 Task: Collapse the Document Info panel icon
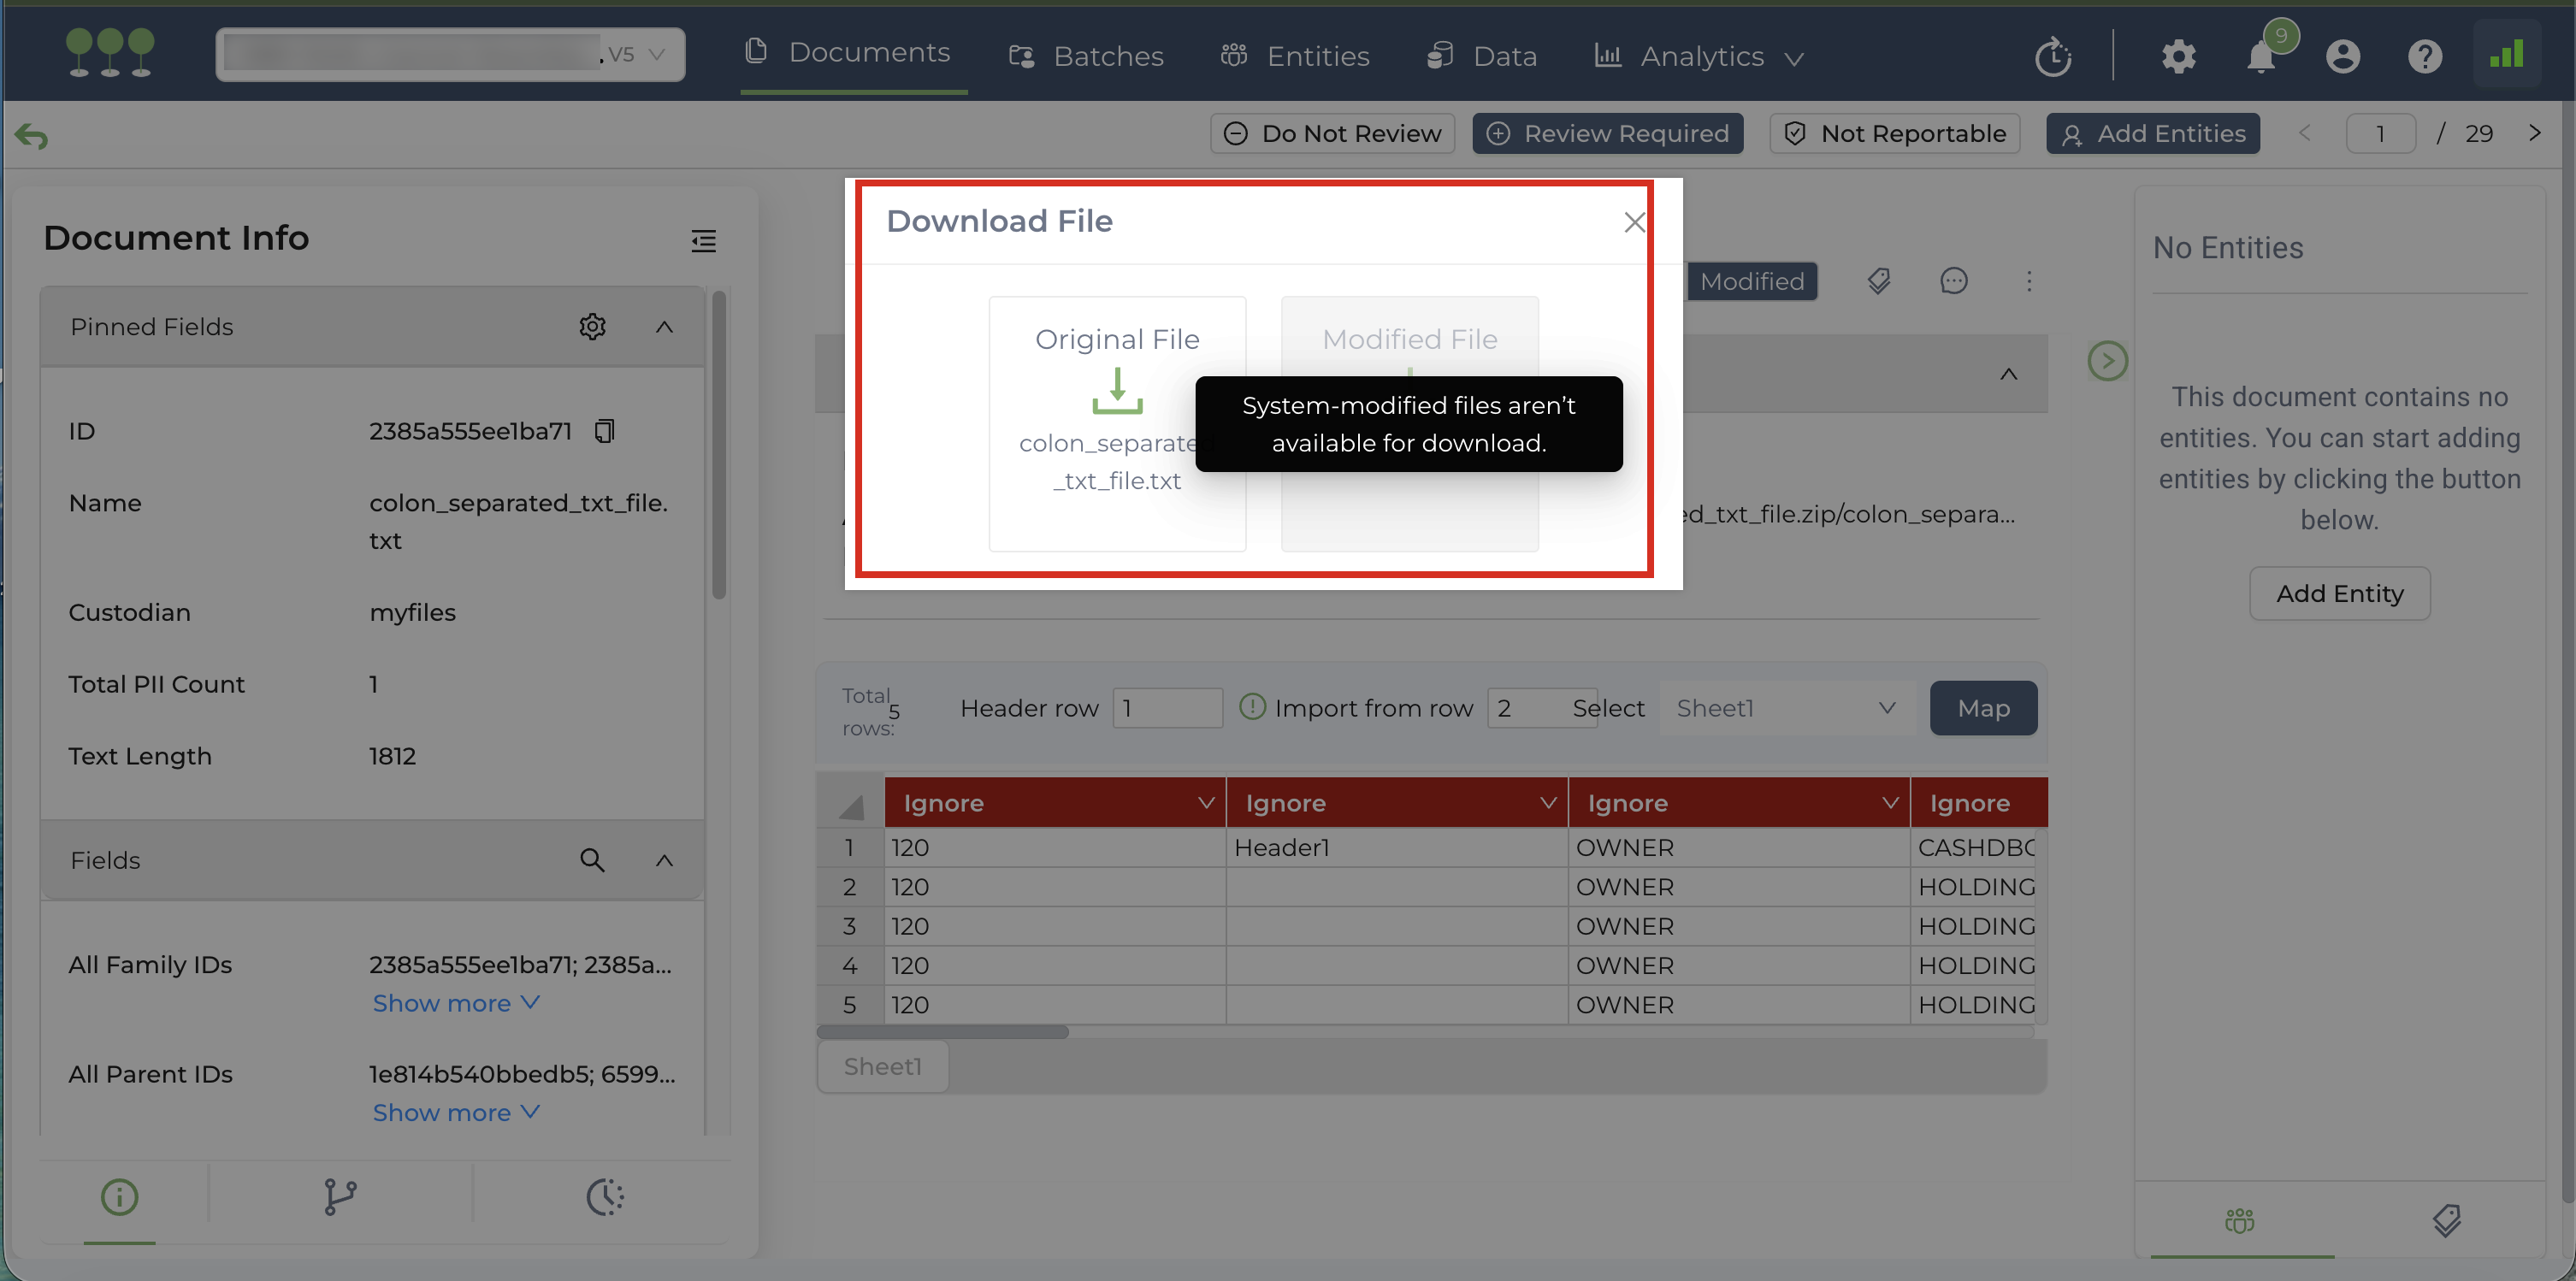coord(703,240)
